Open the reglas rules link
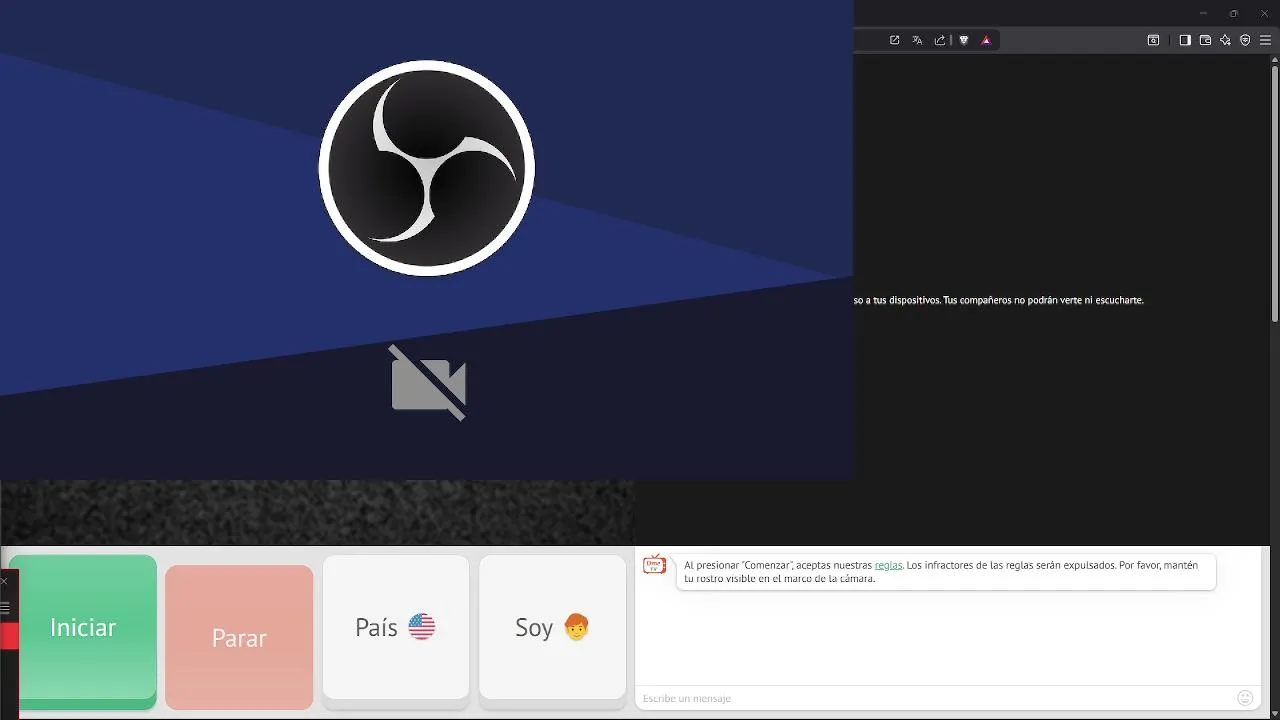The height and width of the screenshot is (720, 1280). pyautogui.click(x=888, y=565)
